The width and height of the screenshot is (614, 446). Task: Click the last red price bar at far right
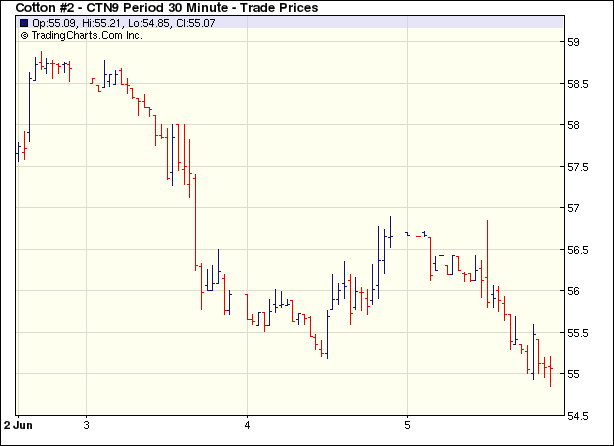point(550,369)
